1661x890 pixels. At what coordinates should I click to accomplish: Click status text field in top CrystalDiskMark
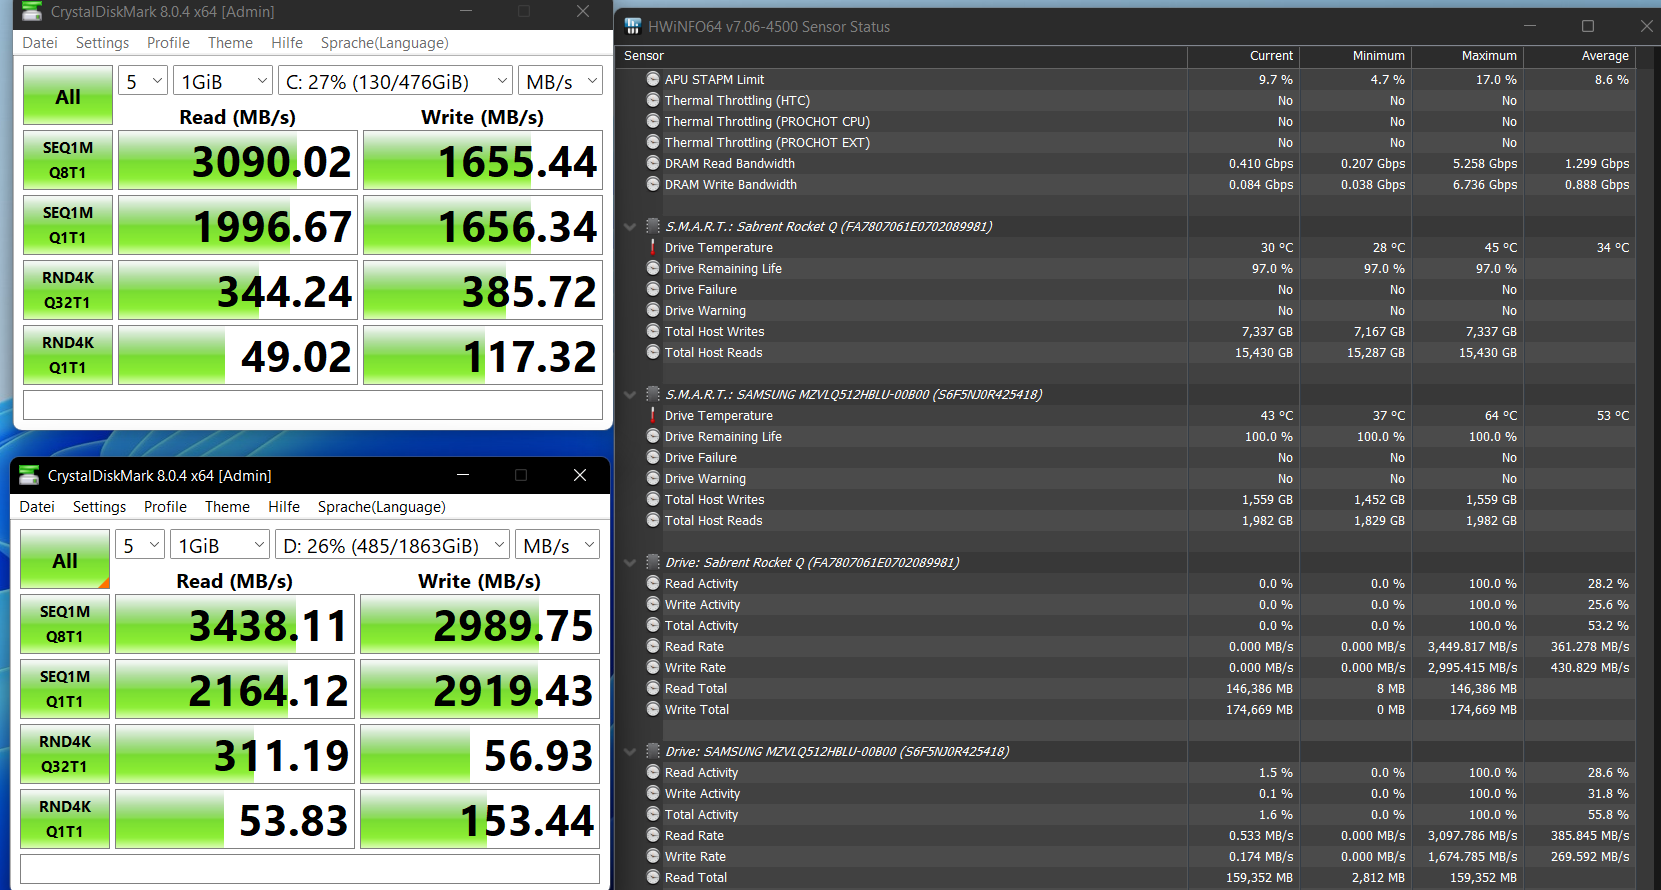[x=313, y=405]
